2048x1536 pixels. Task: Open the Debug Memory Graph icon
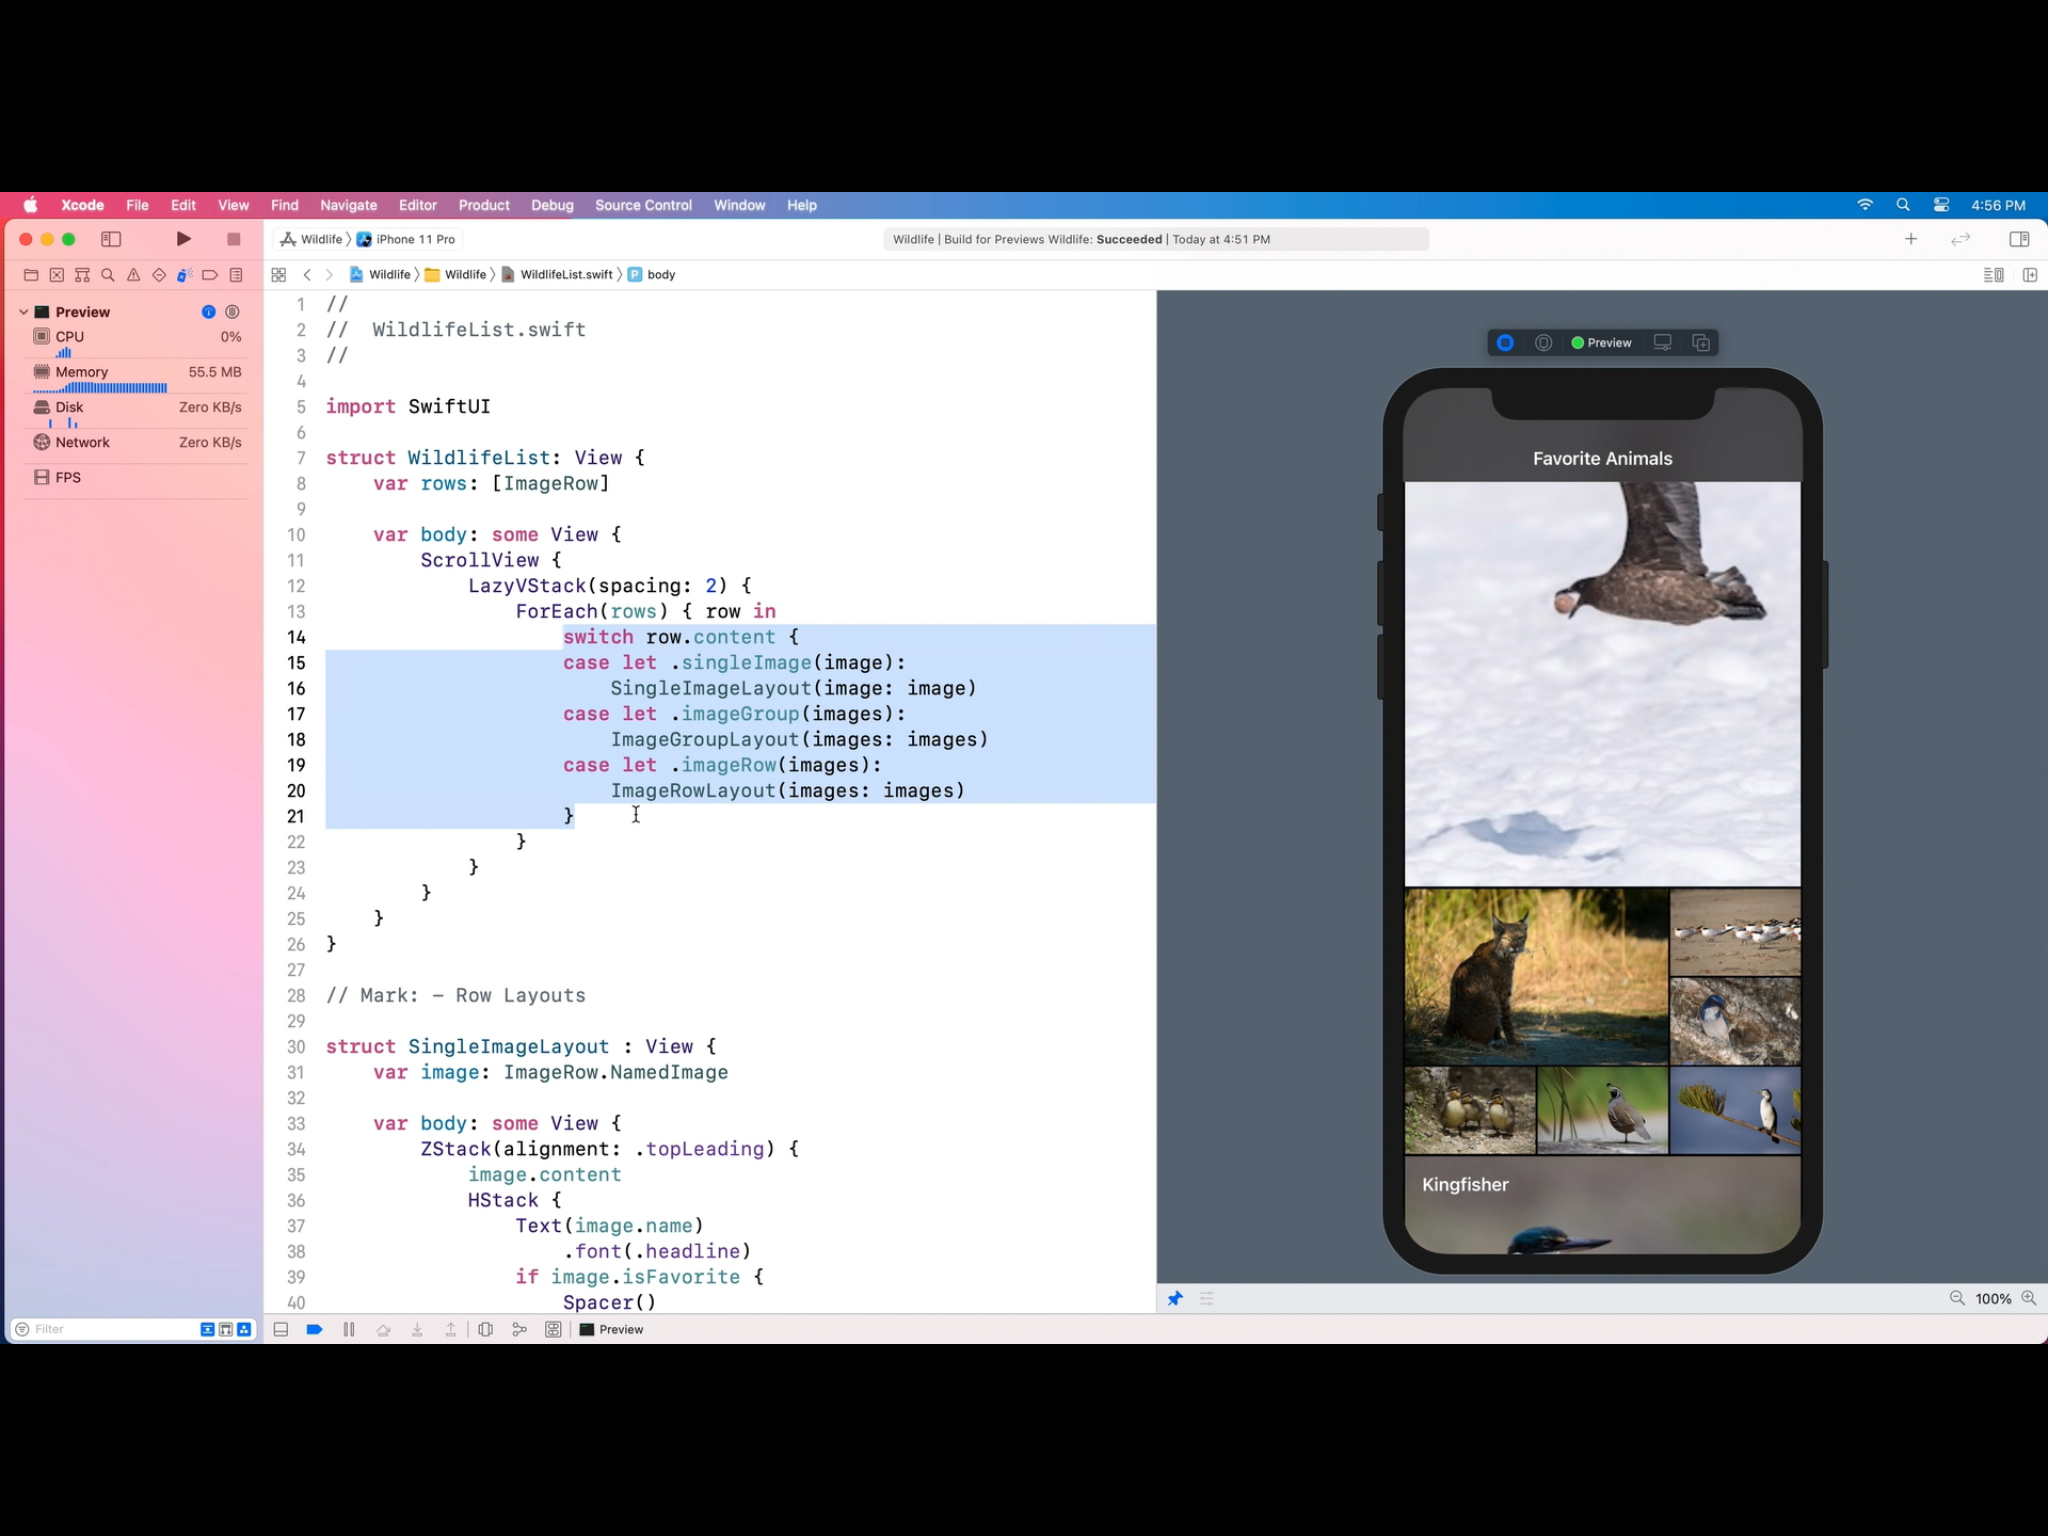coord(520,1329)
